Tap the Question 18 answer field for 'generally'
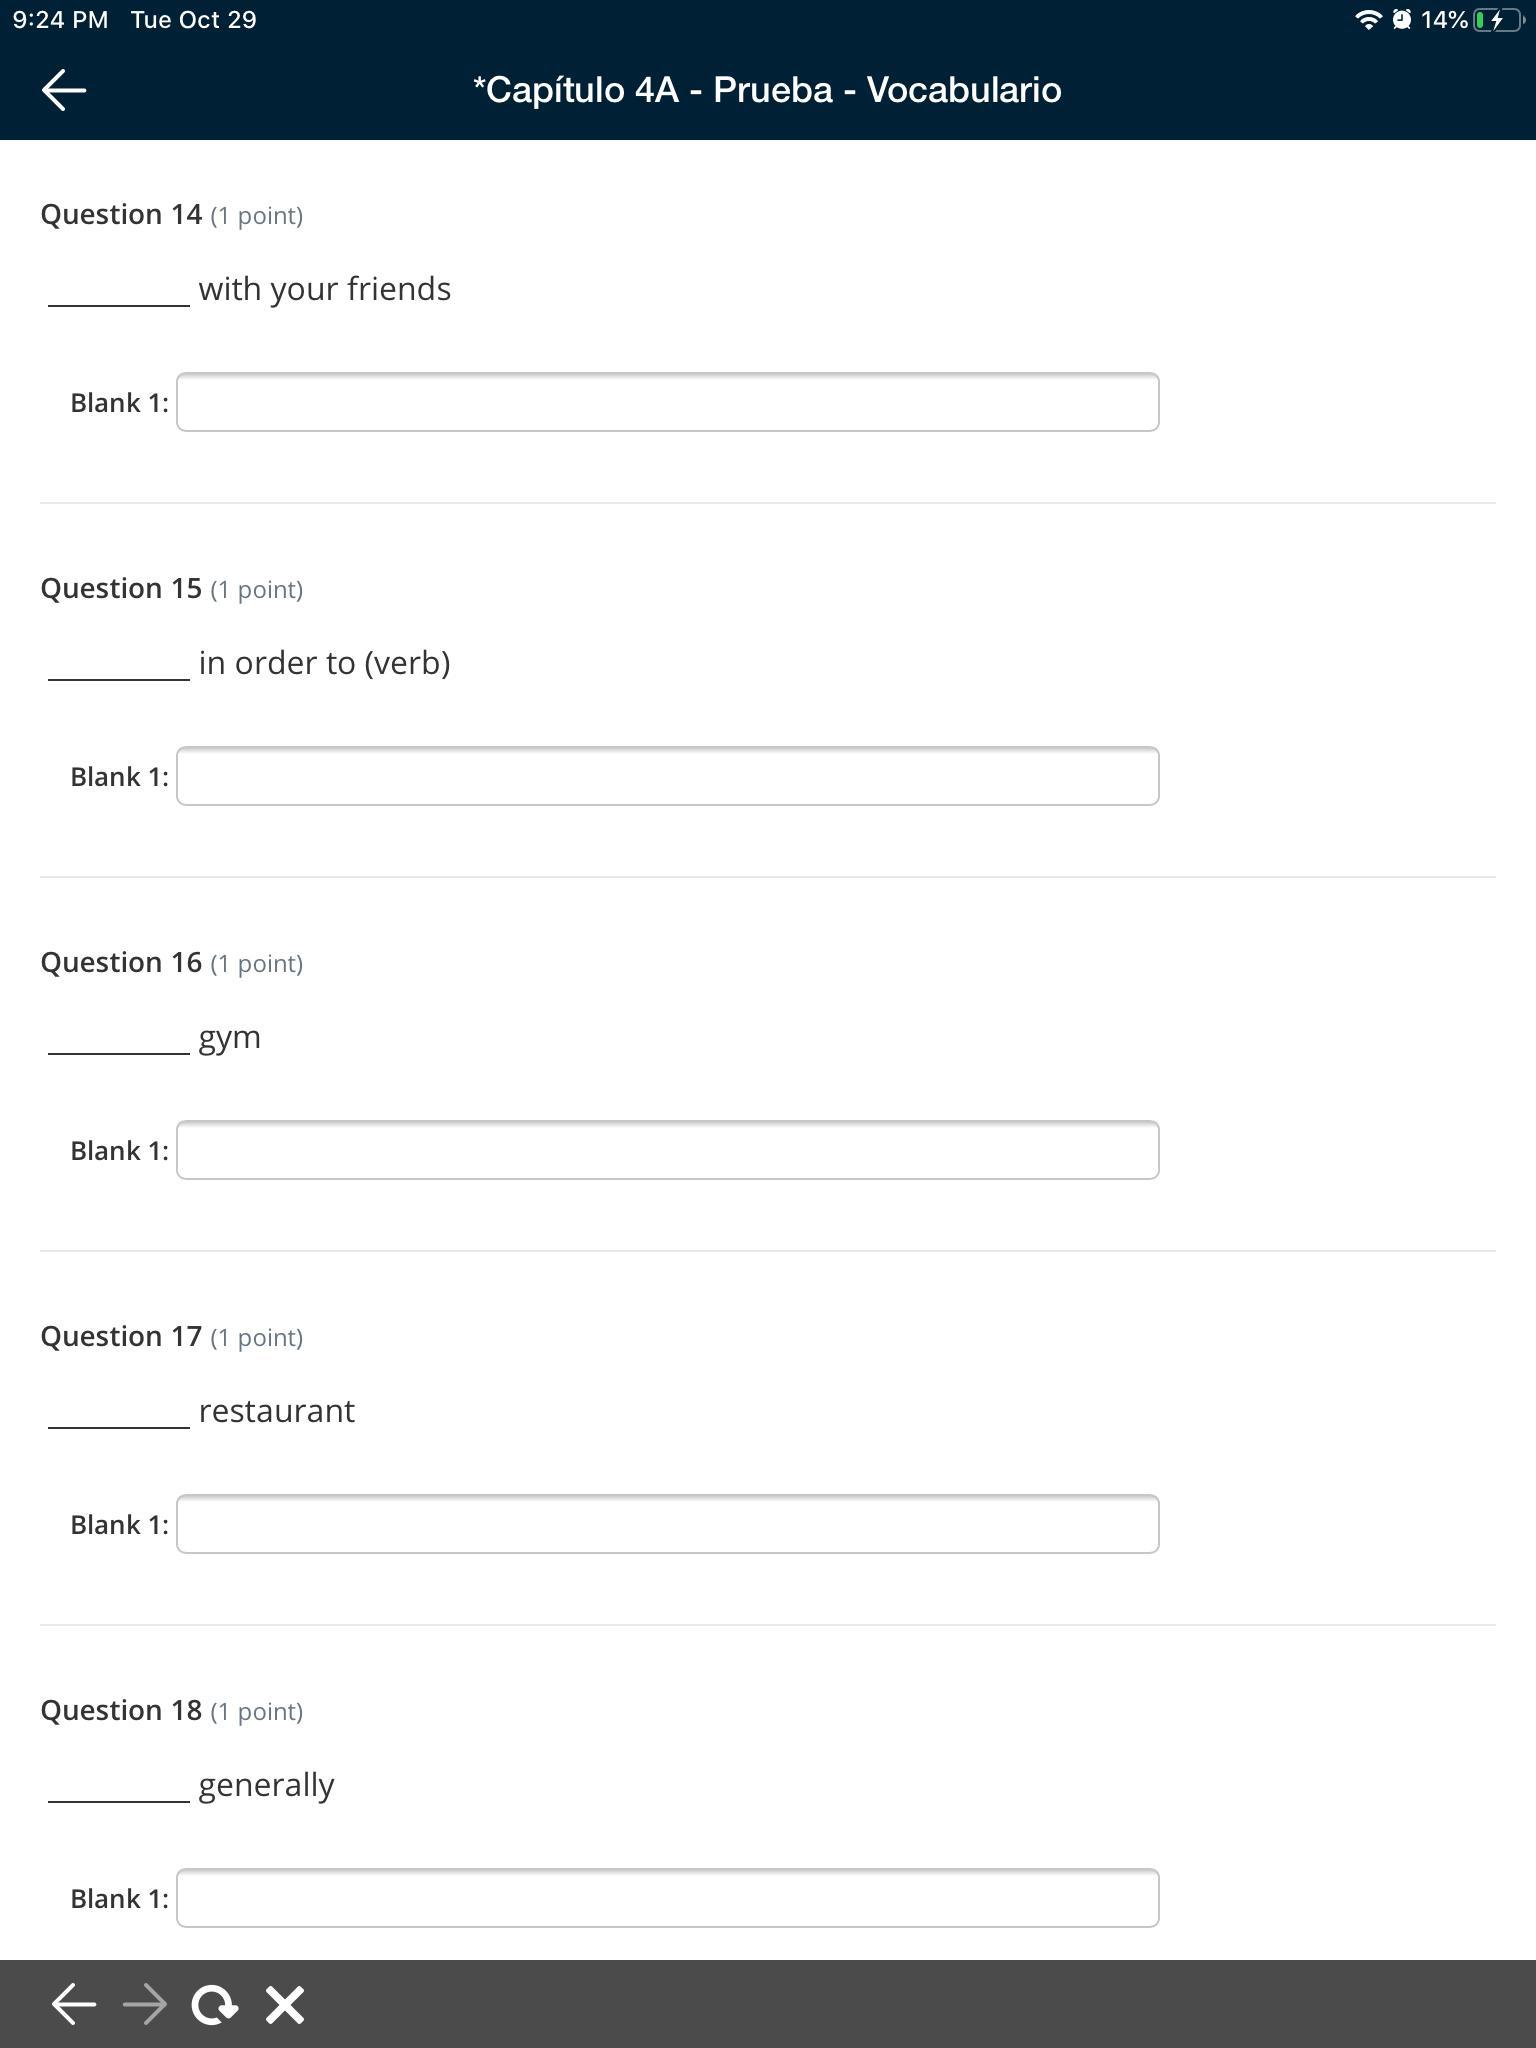 tap(667, 1898)
